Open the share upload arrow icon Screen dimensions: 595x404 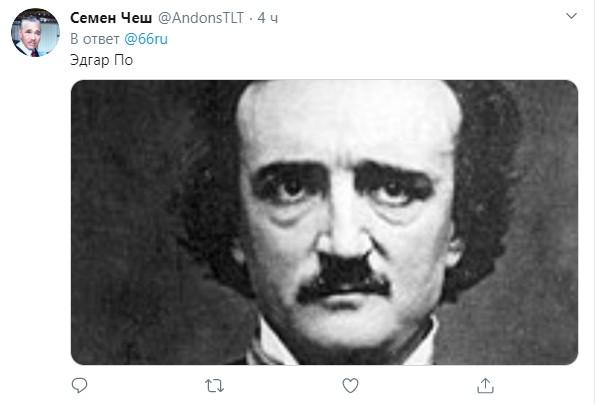point(485,385)
